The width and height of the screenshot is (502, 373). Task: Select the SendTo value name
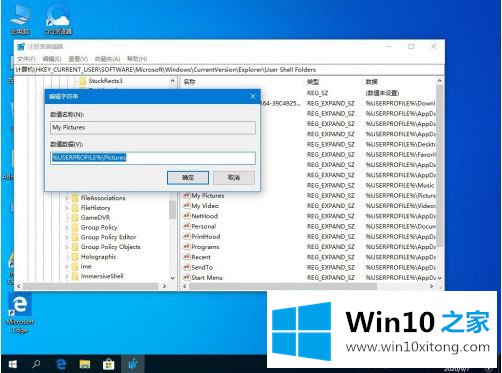point(202,267)
